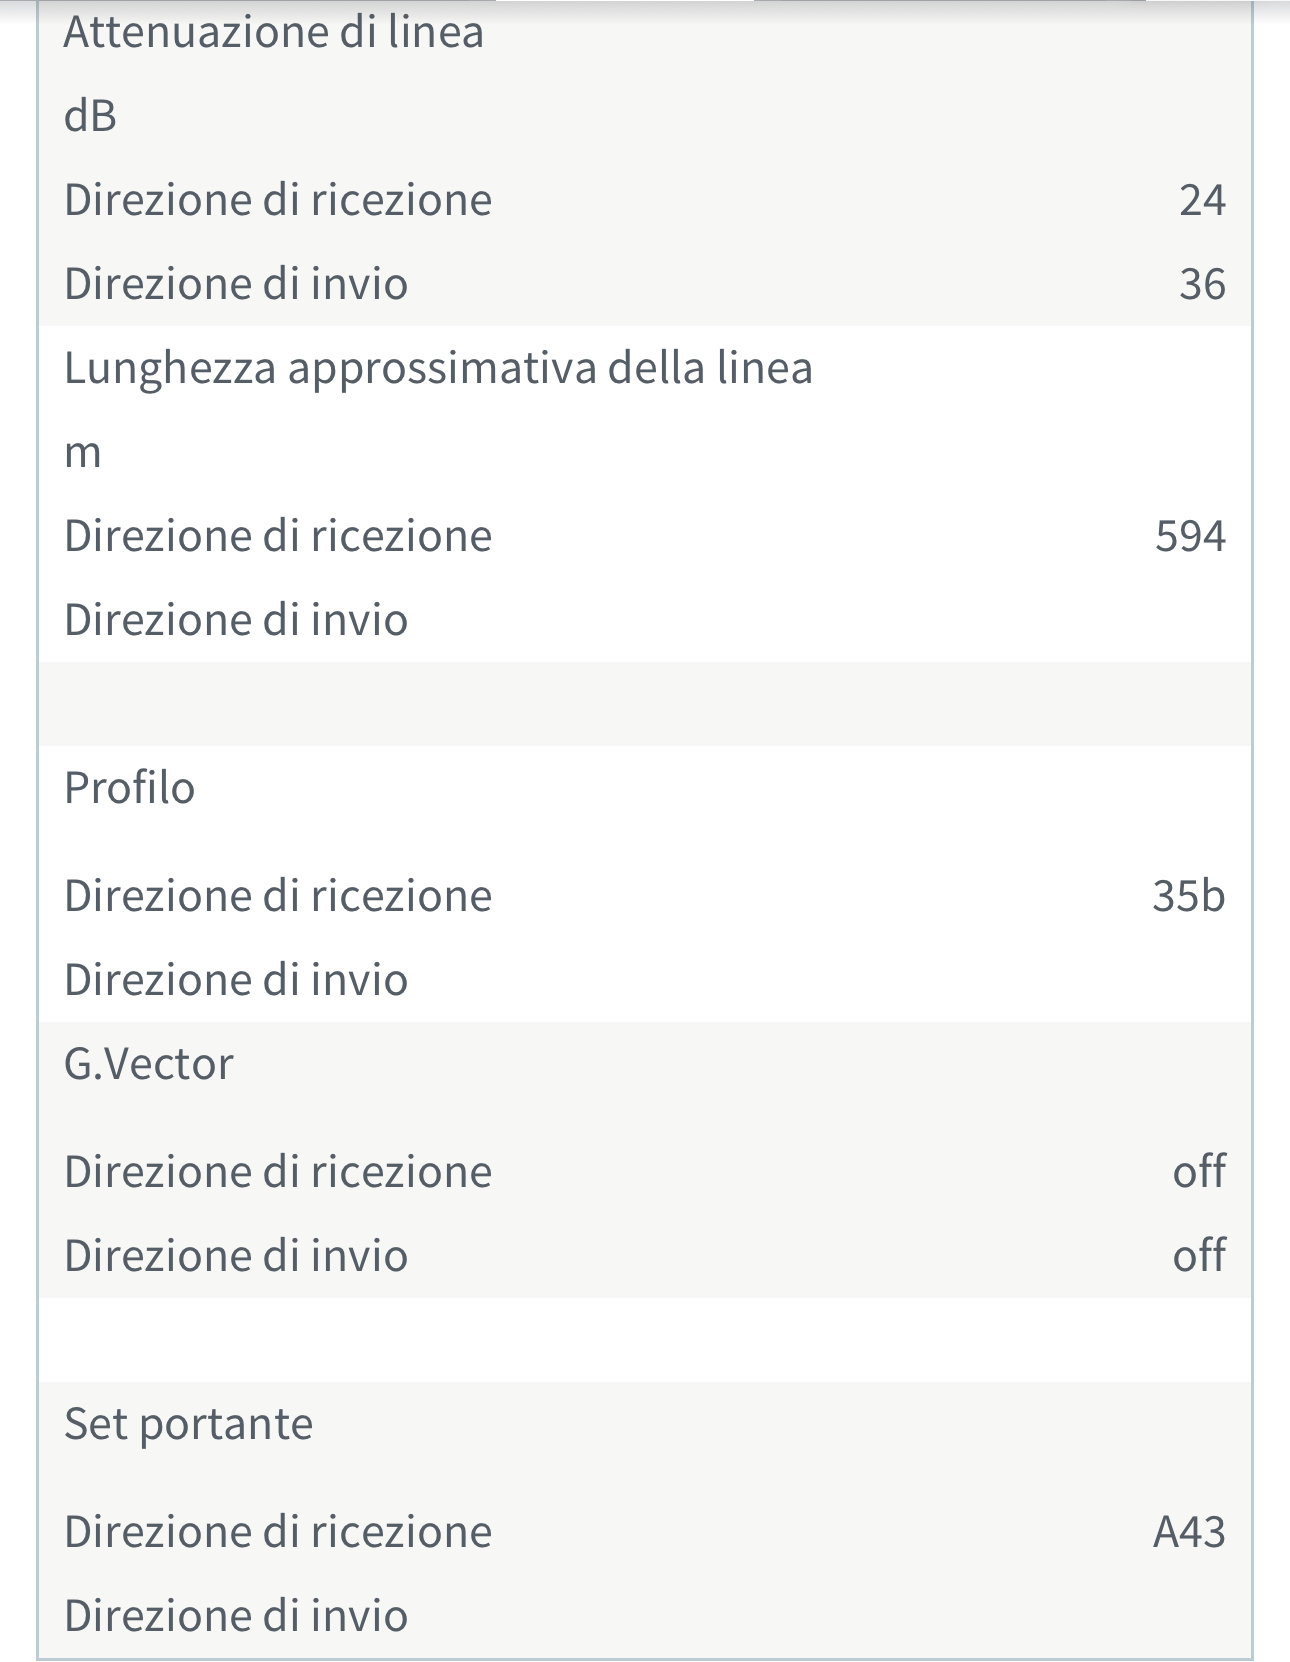This screenshot has width=1290, height=1662.
Task: Click "Direzione di invio" under Set portante
Action: (236, 1616)
